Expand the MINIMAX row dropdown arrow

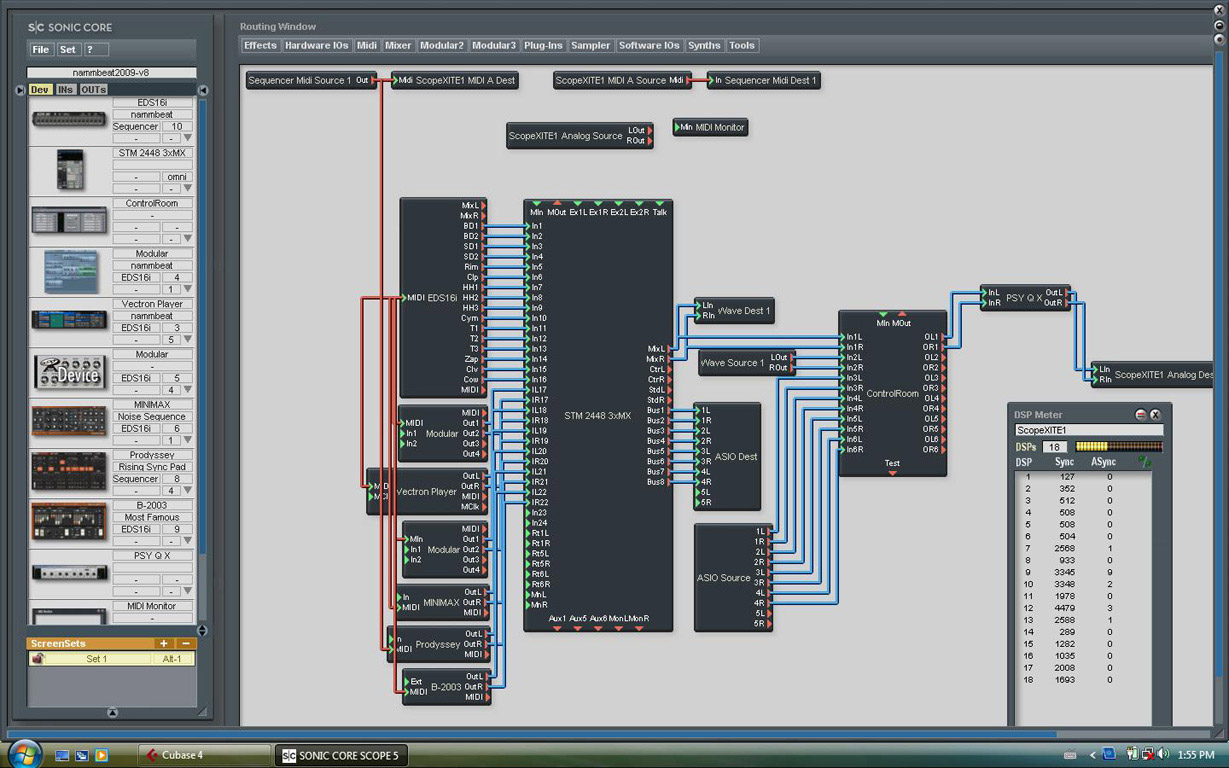pyautogui.click(x=187, y=440)
